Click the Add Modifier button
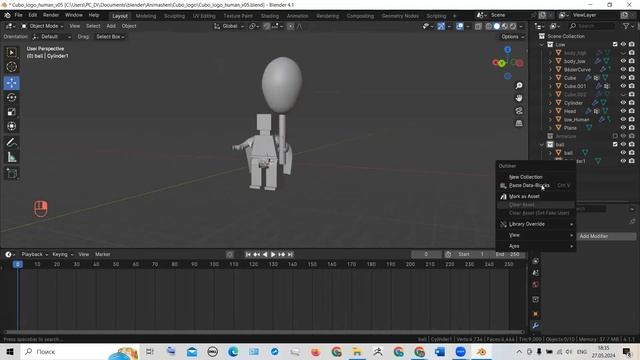Image resolution: width=640 pixels, height=360 pixels. coord(606,236)
